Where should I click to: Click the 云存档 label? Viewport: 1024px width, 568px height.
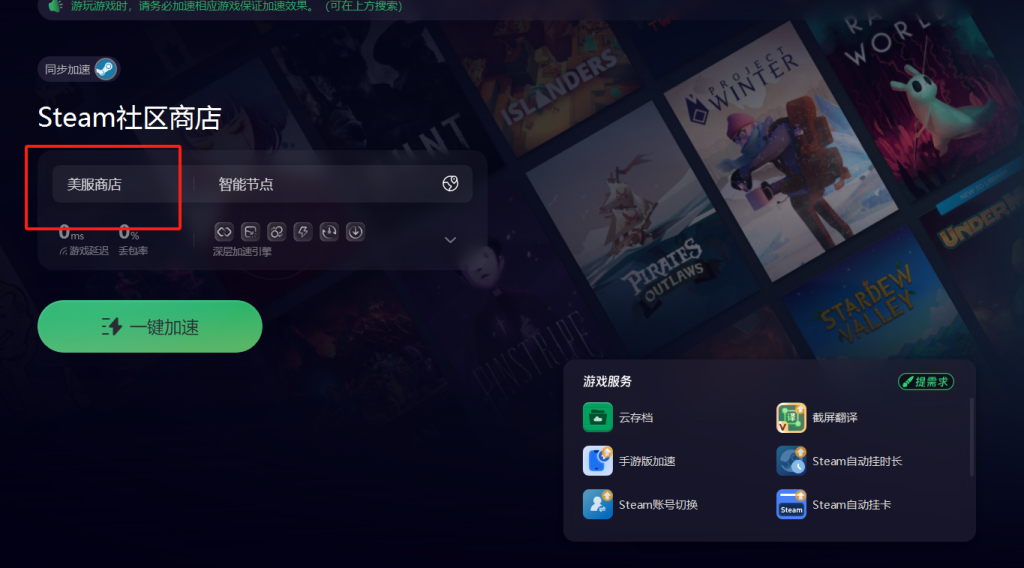pyautogui.click(x=635, y=418)
